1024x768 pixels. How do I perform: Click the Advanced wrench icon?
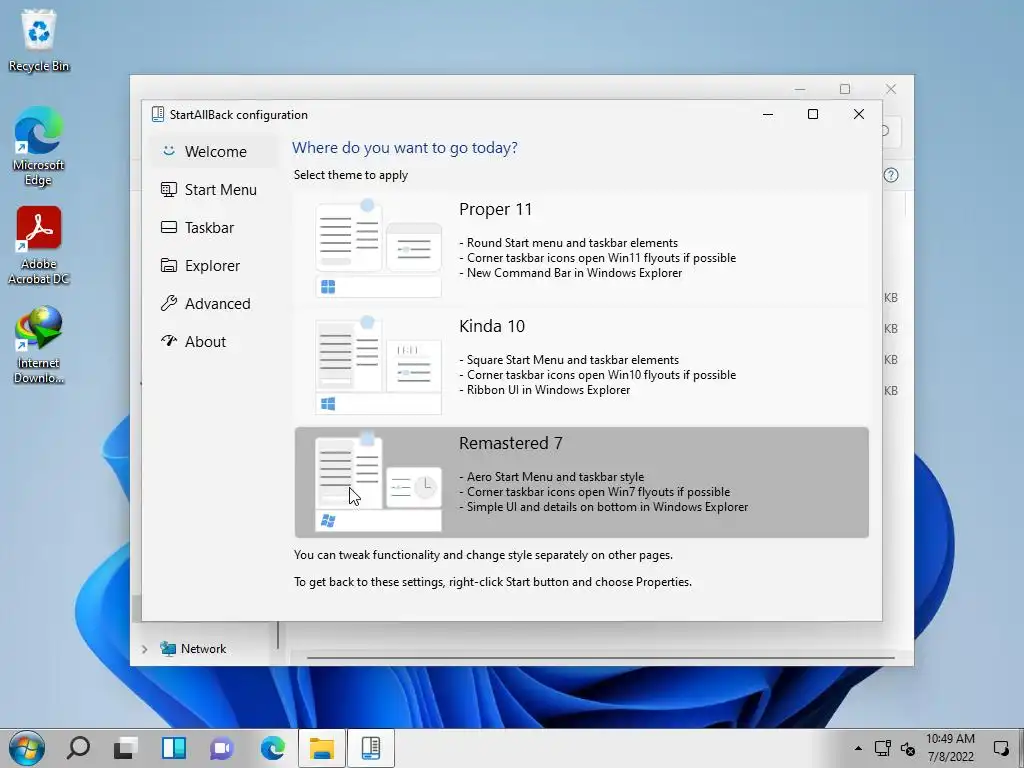coord(168,303)
